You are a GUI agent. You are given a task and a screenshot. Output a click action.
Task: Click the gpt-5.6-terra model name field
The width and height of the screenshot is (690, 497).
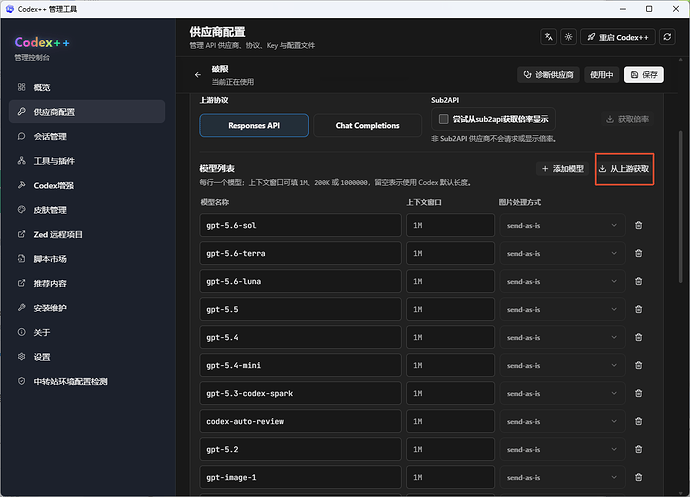pos(301,254)
